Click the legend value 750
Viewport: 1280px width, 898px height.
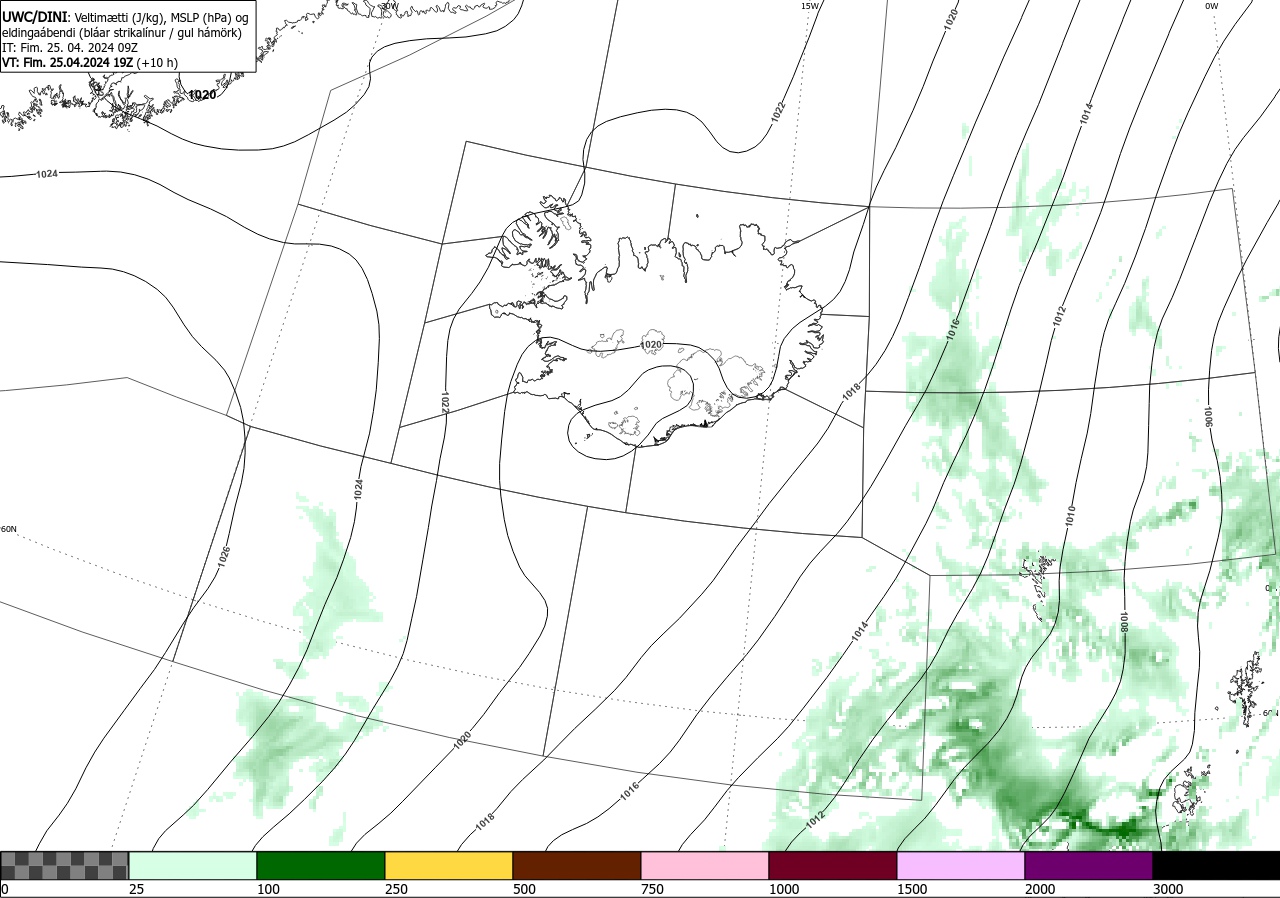652,889
